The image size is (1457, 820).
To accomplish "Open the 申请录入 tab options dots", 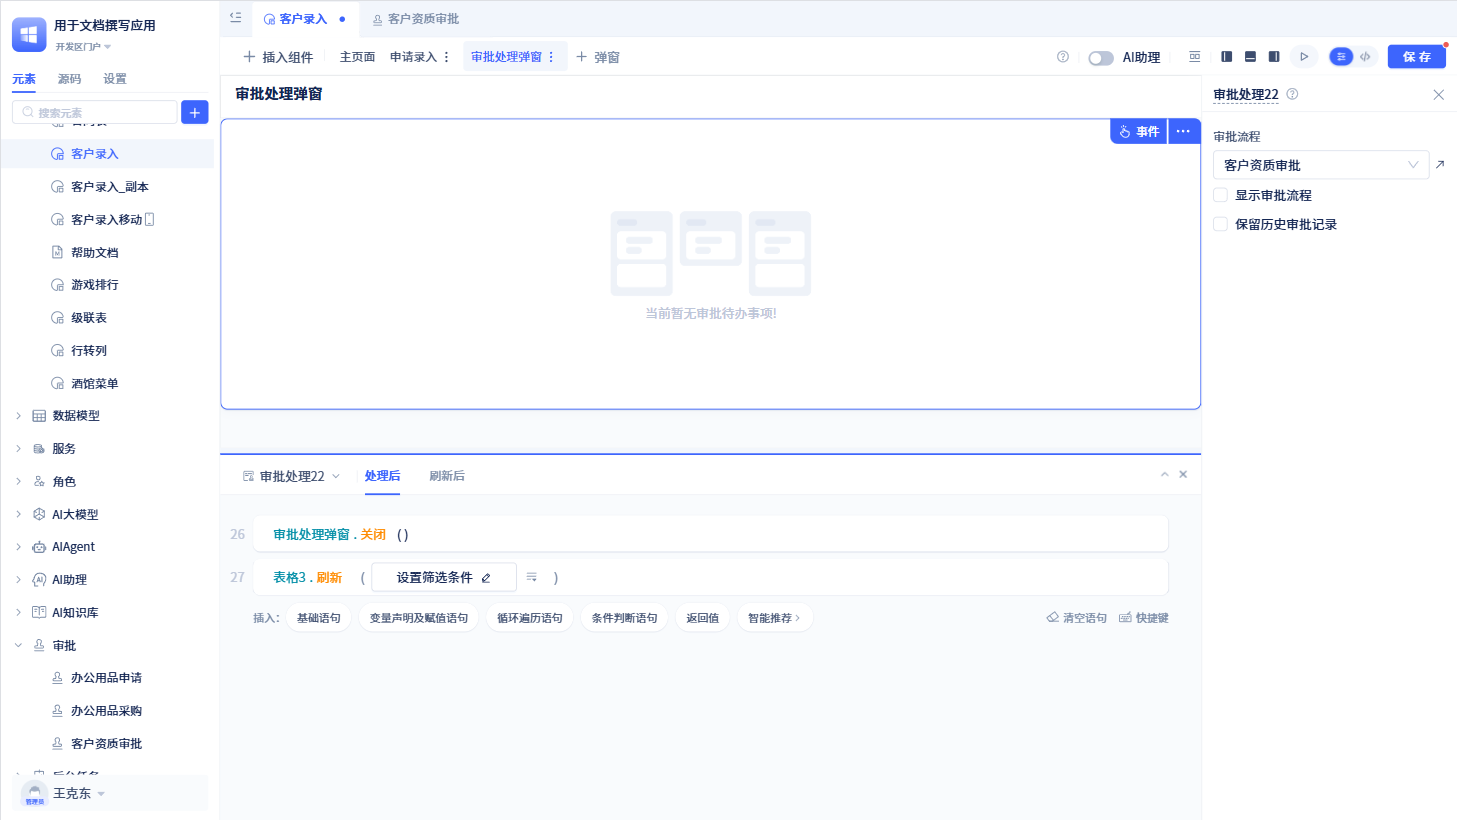I will click(x=446, y=57).
